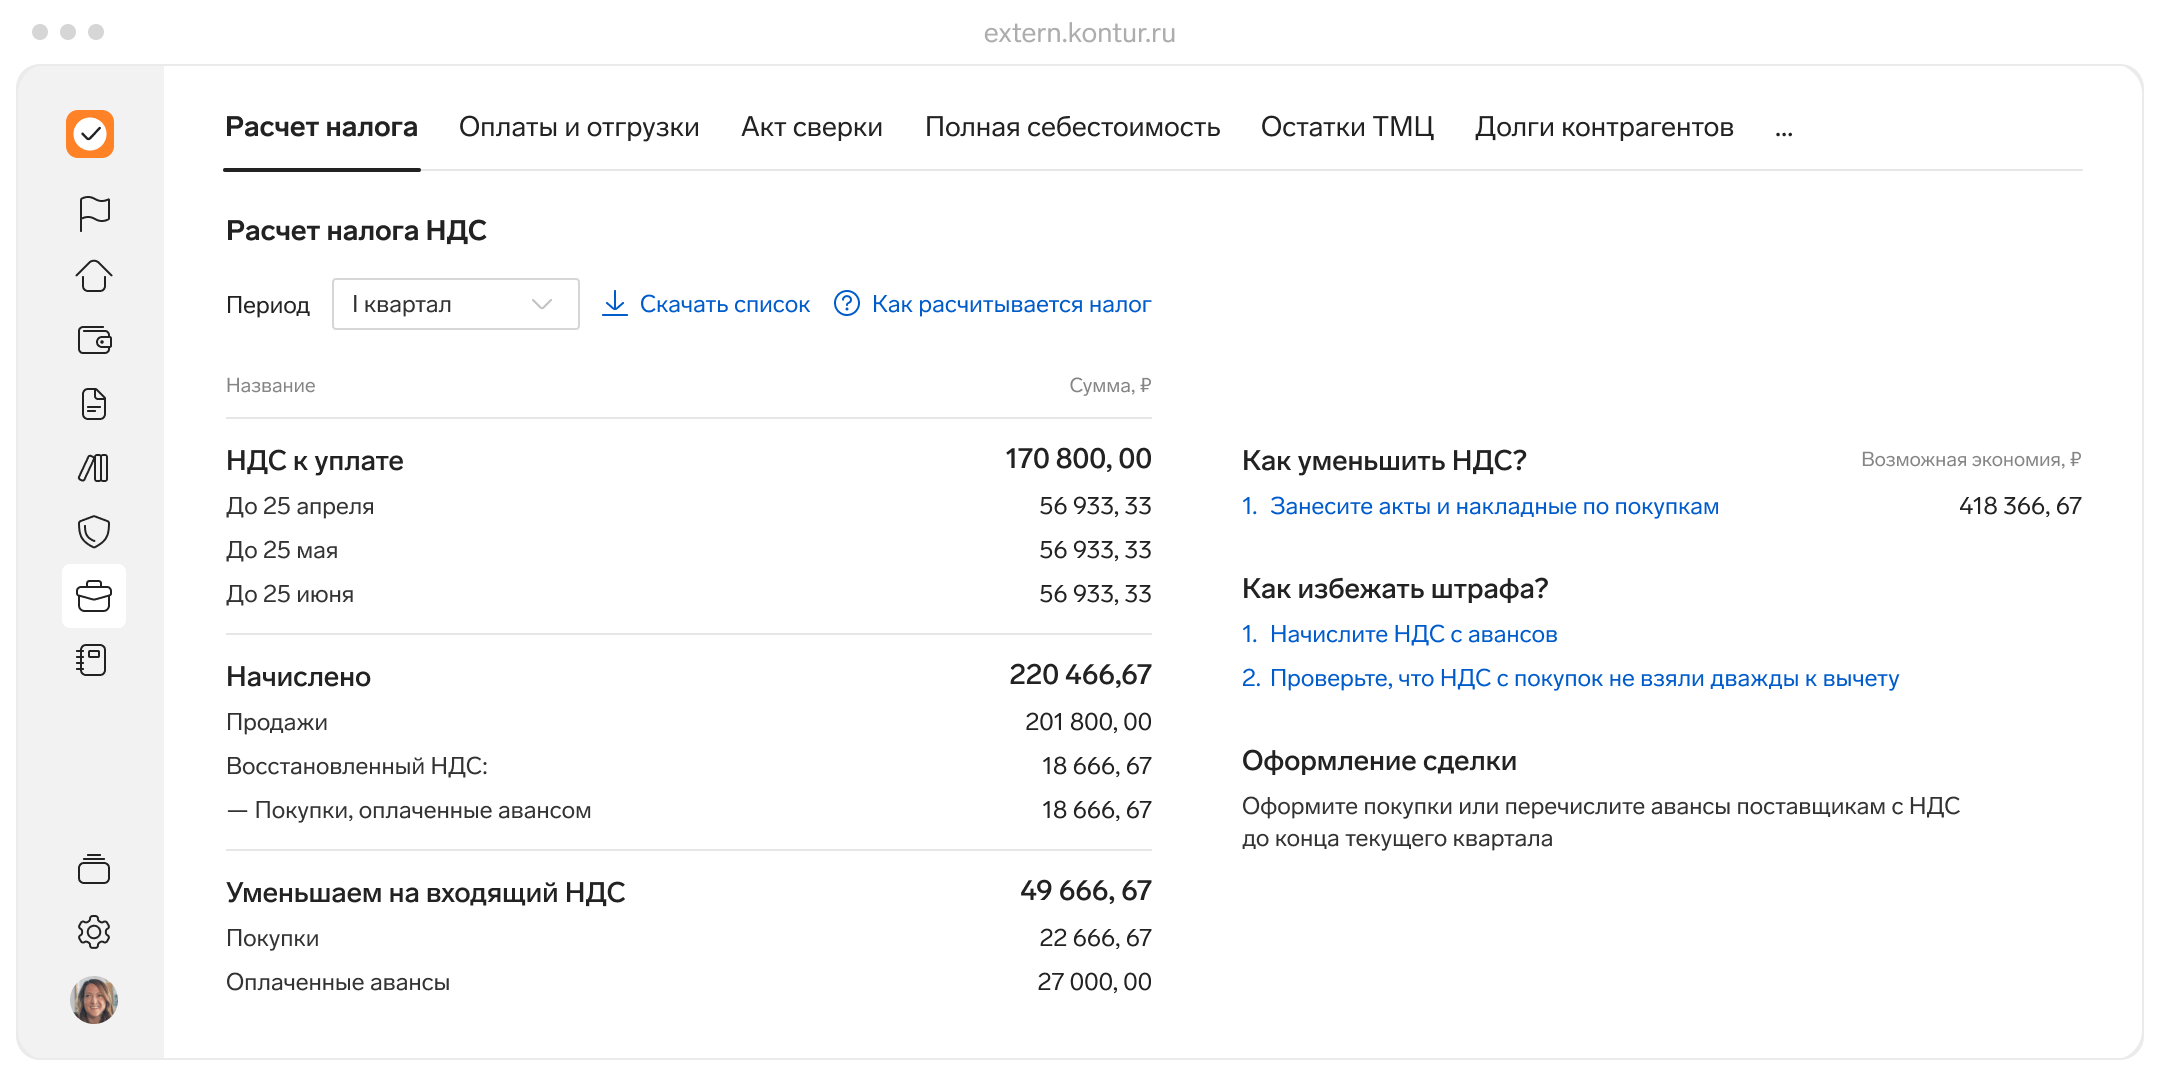Click the orange checkmark logo icon
The width and height of the screenshot is (2160, 1076).
(x=90, y=134)
